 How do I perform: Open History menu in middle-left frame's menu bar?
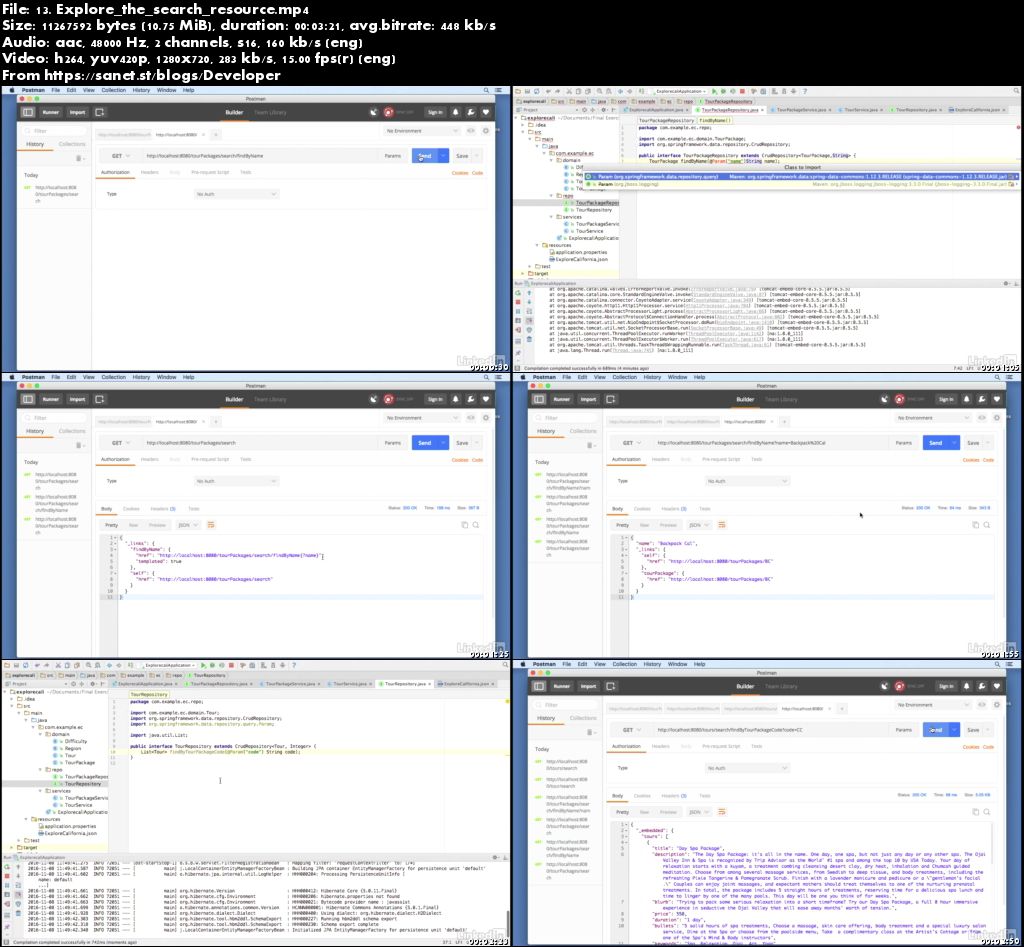[141, 377]
